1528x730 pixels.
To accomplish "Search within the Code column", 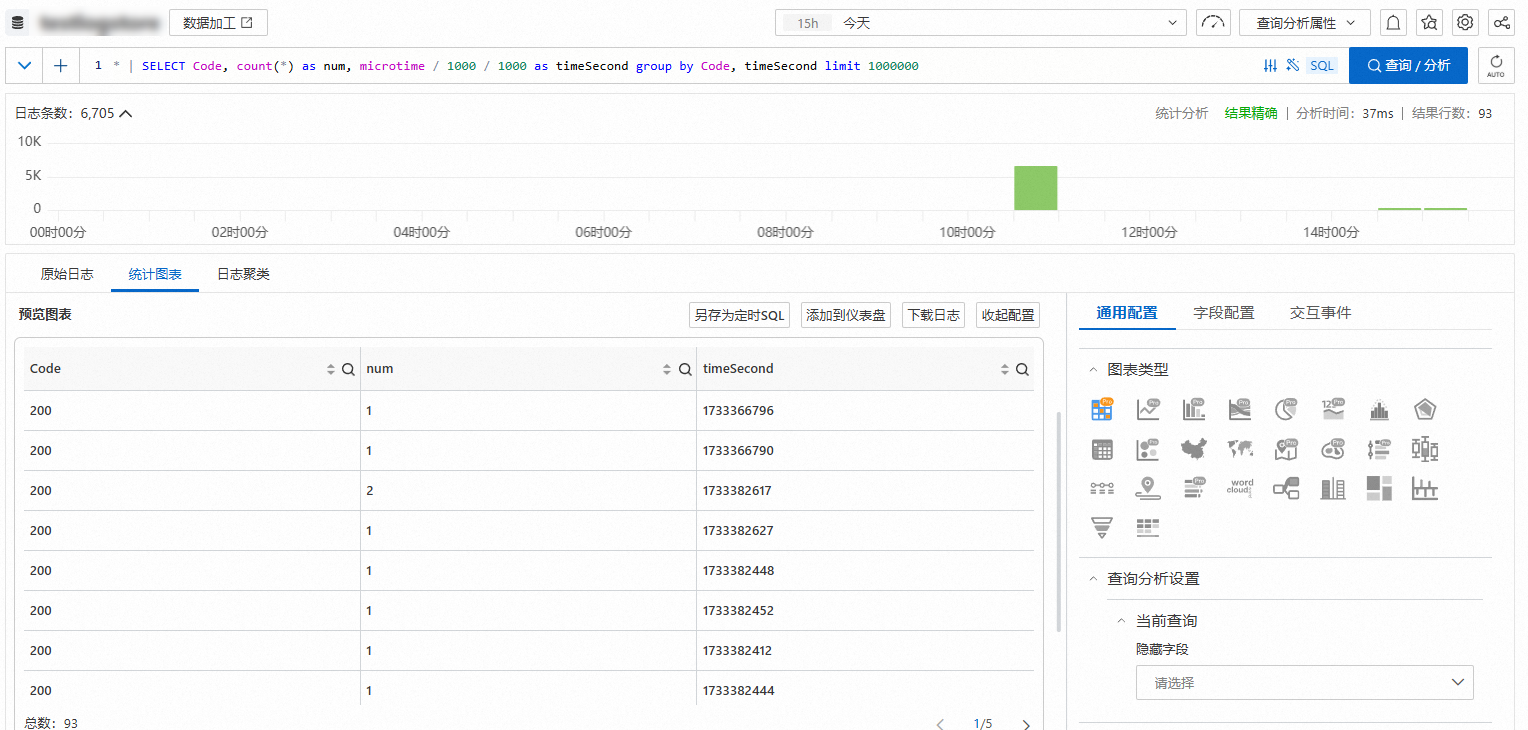I will pyautogui.click(x=348, y=369).
